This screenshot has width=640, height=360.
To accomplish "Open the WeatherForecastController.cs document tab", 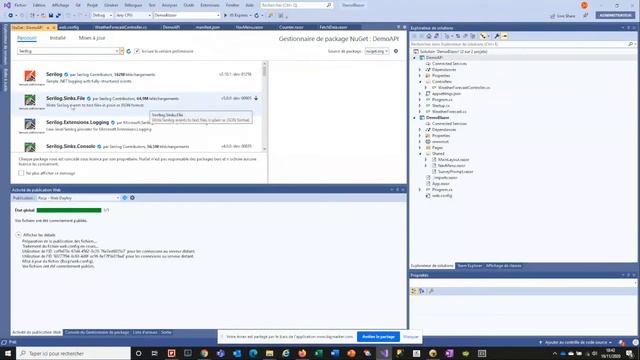I will click(121, 27).
